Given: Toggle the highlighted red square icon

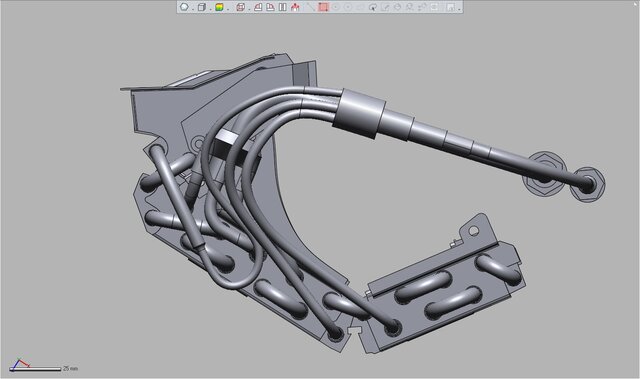Looking at the screenshot, I should coord(323,7).
